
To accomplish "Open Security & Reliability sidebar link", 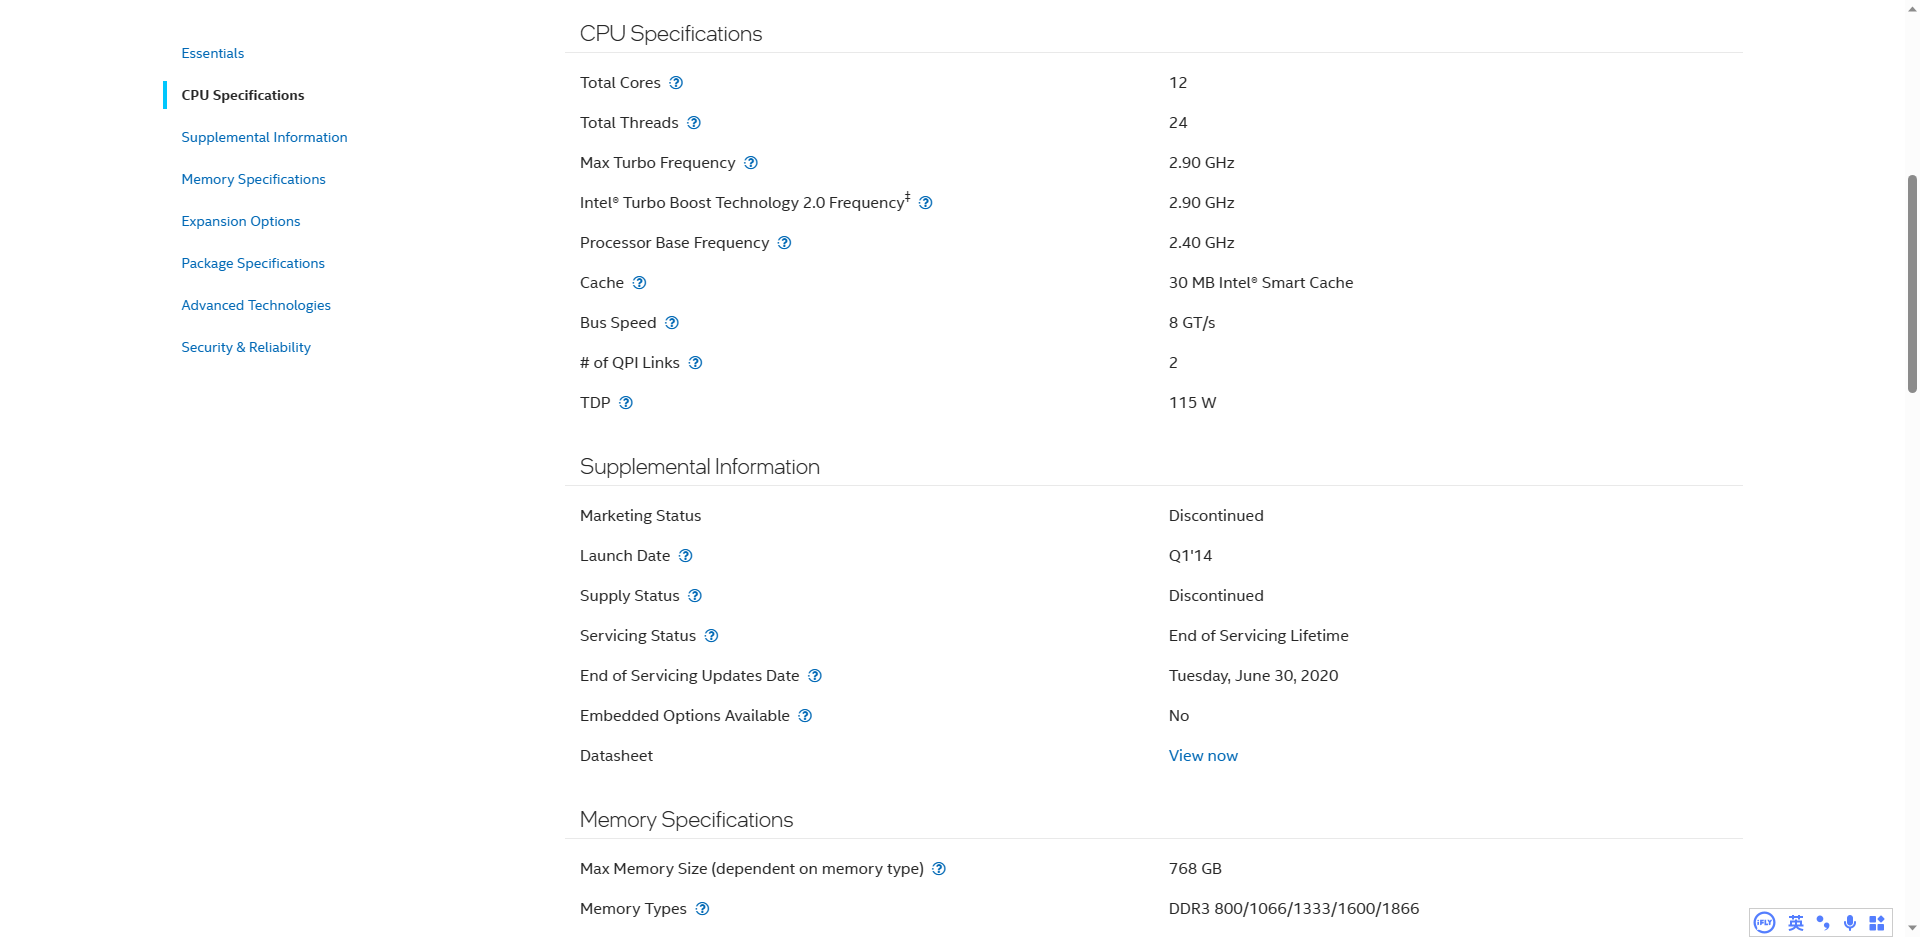I will [x=246, y=347].
